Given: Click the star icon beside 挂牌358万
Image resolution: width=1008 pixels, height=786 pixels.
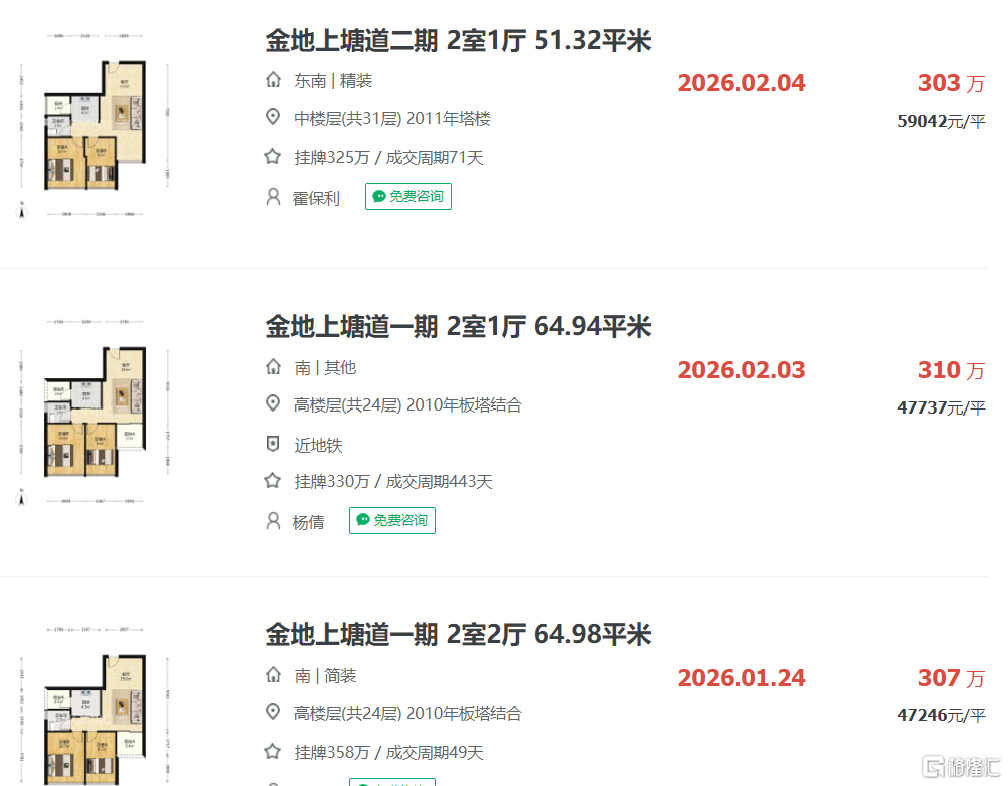Looking at the screenshot, I should [273, 751].
